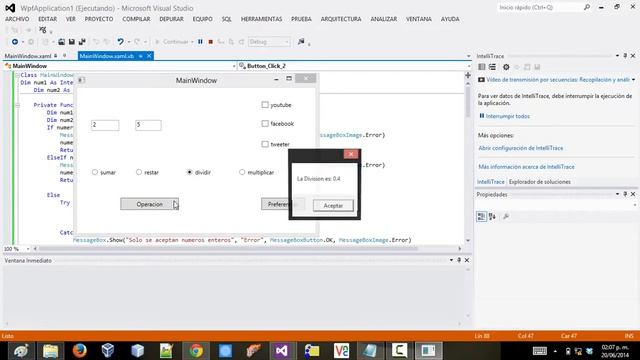Select the multiplicar radio button
Screen dimensions: 640x360
(x=242, y=172)
